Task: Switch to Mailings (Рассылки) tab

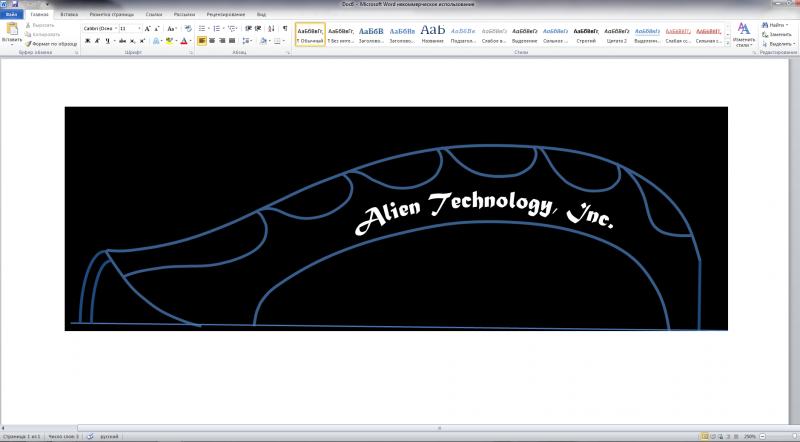Action: coord(184,14)
